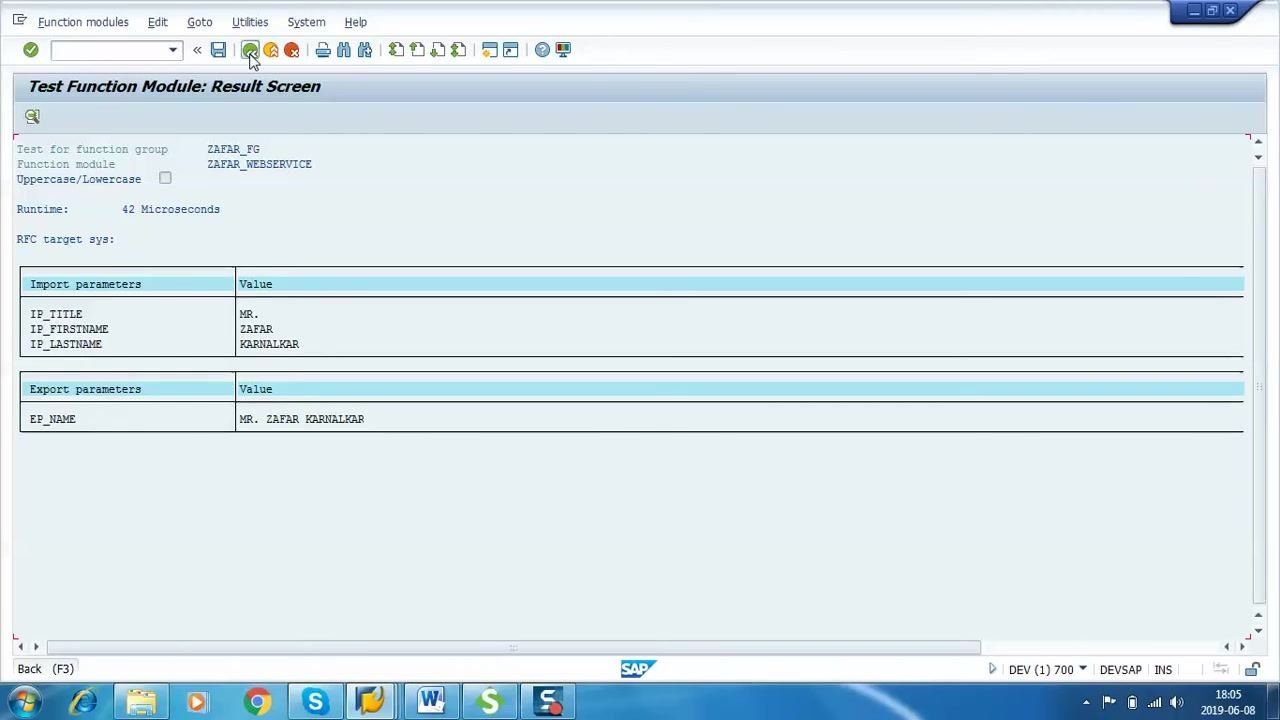Image resolution: width=1280 pixels, height=720 pixels.
Task: Click the EP_NAME export parameter
Action: [x=53, y=419]
